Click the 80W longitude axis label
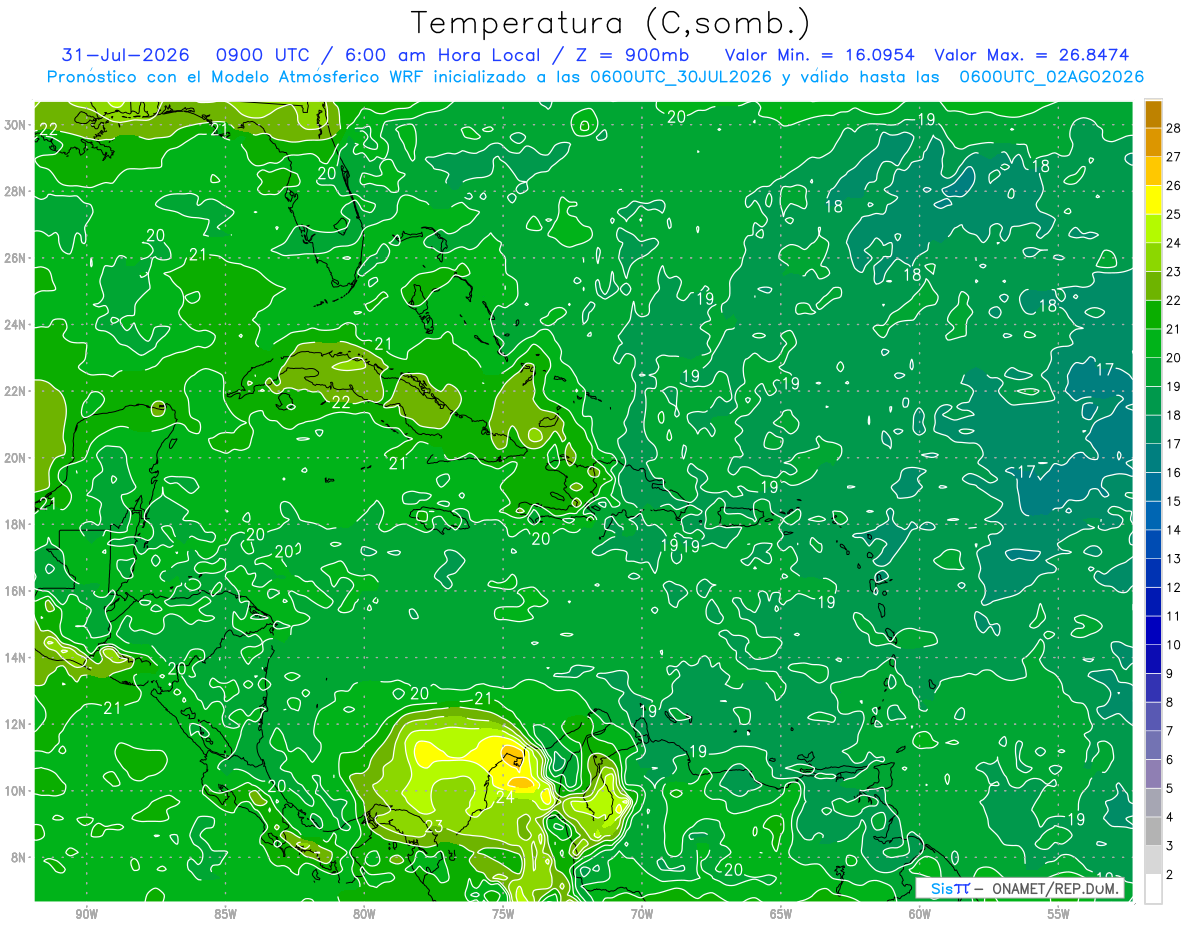The image size is (1200, 927). pos(364,914)
